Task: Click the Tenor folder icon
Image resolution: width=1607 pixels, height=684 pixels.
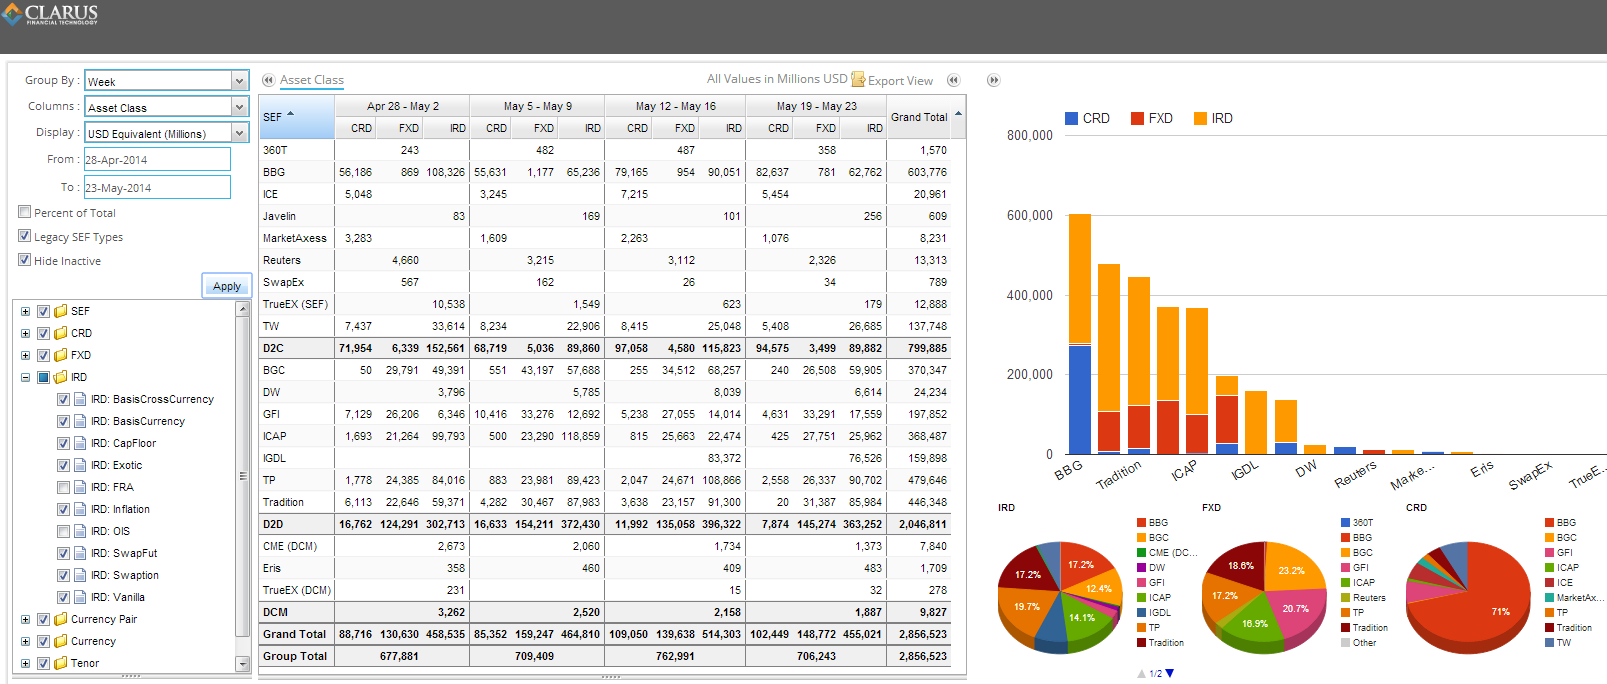Action: coord(61,663)
